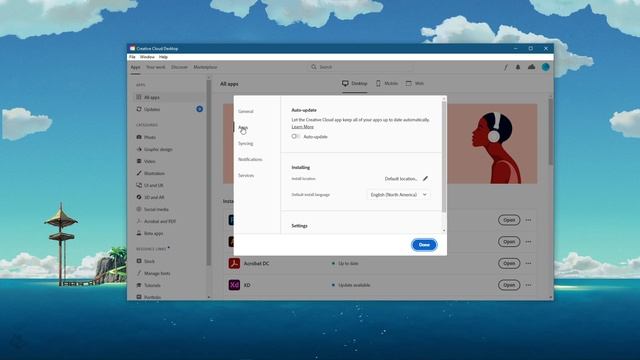
Task: Toggle the Auto-update switch
Action: pyautogui.click(x=296, y=136)
